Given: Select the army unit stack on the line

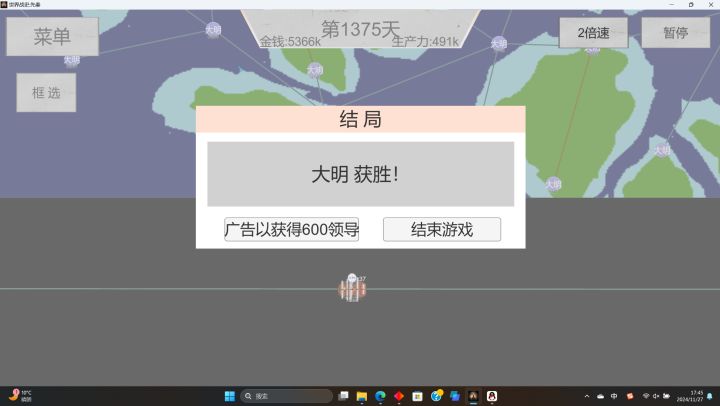Looking at the screenshot, I should [x=352, y=289].
